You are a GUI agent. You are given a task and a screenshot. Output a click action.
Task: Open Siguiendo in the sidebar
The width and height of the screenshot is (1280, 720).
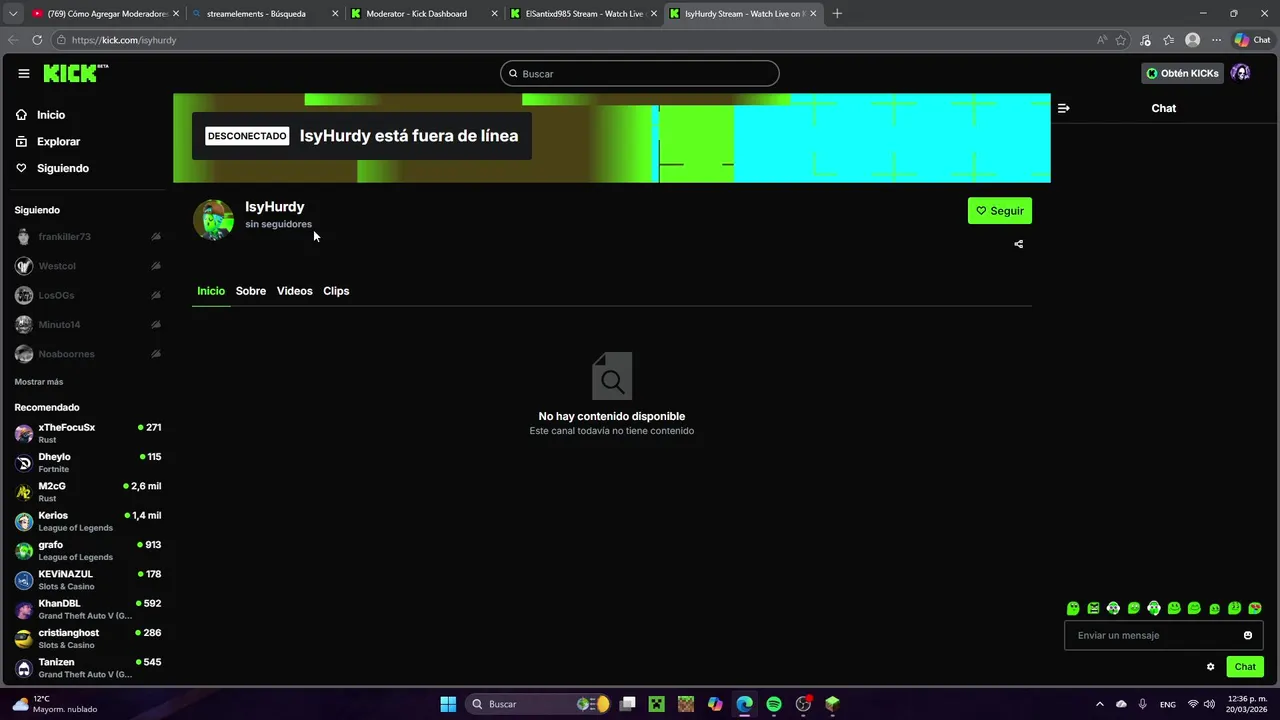[63, 168]
